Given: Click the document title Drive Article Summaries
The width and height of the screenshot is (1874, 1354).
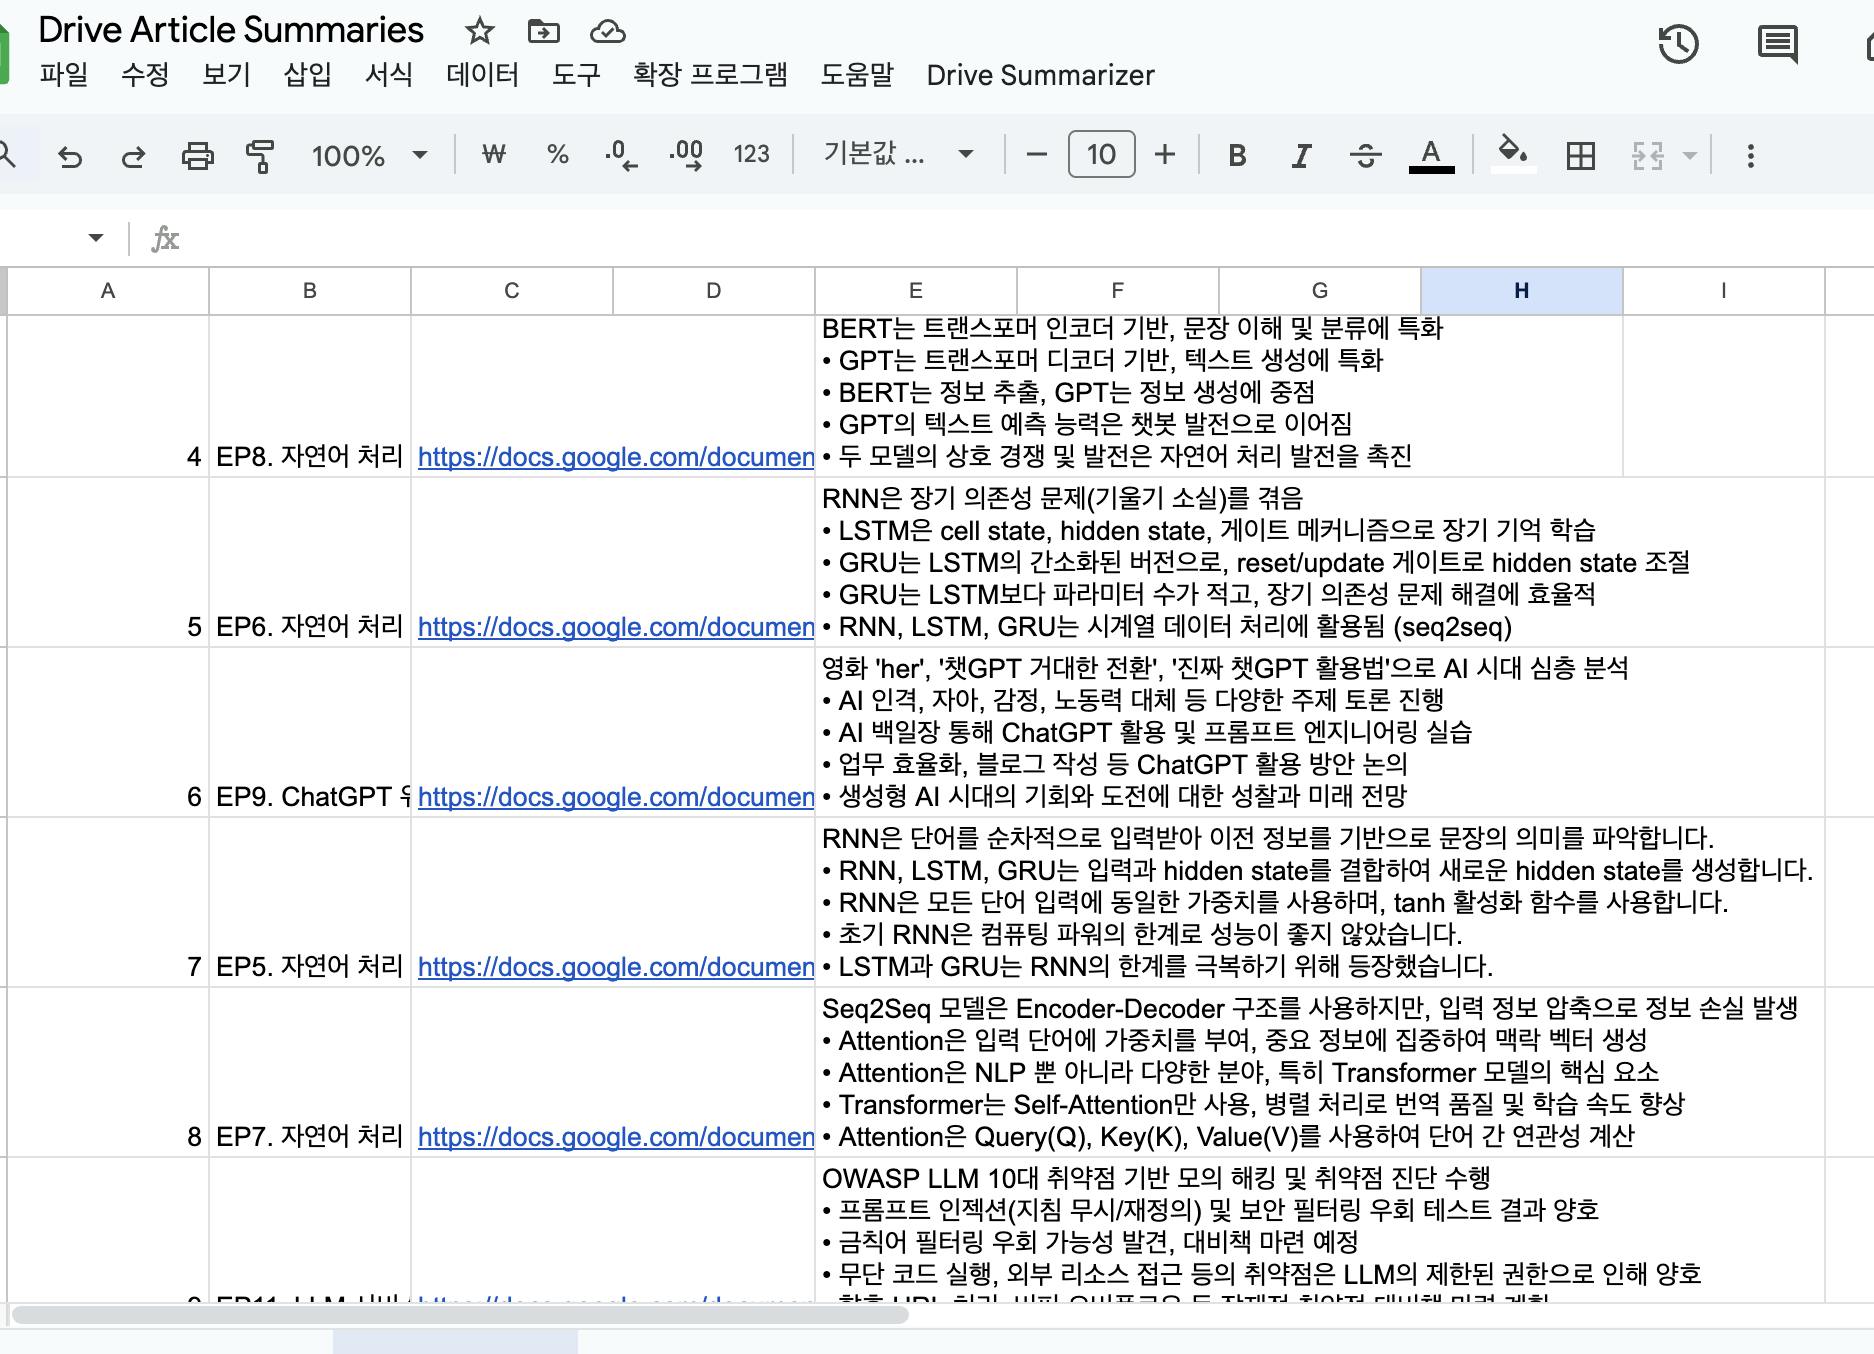Looking at the screenshot, I should point(231,30).
